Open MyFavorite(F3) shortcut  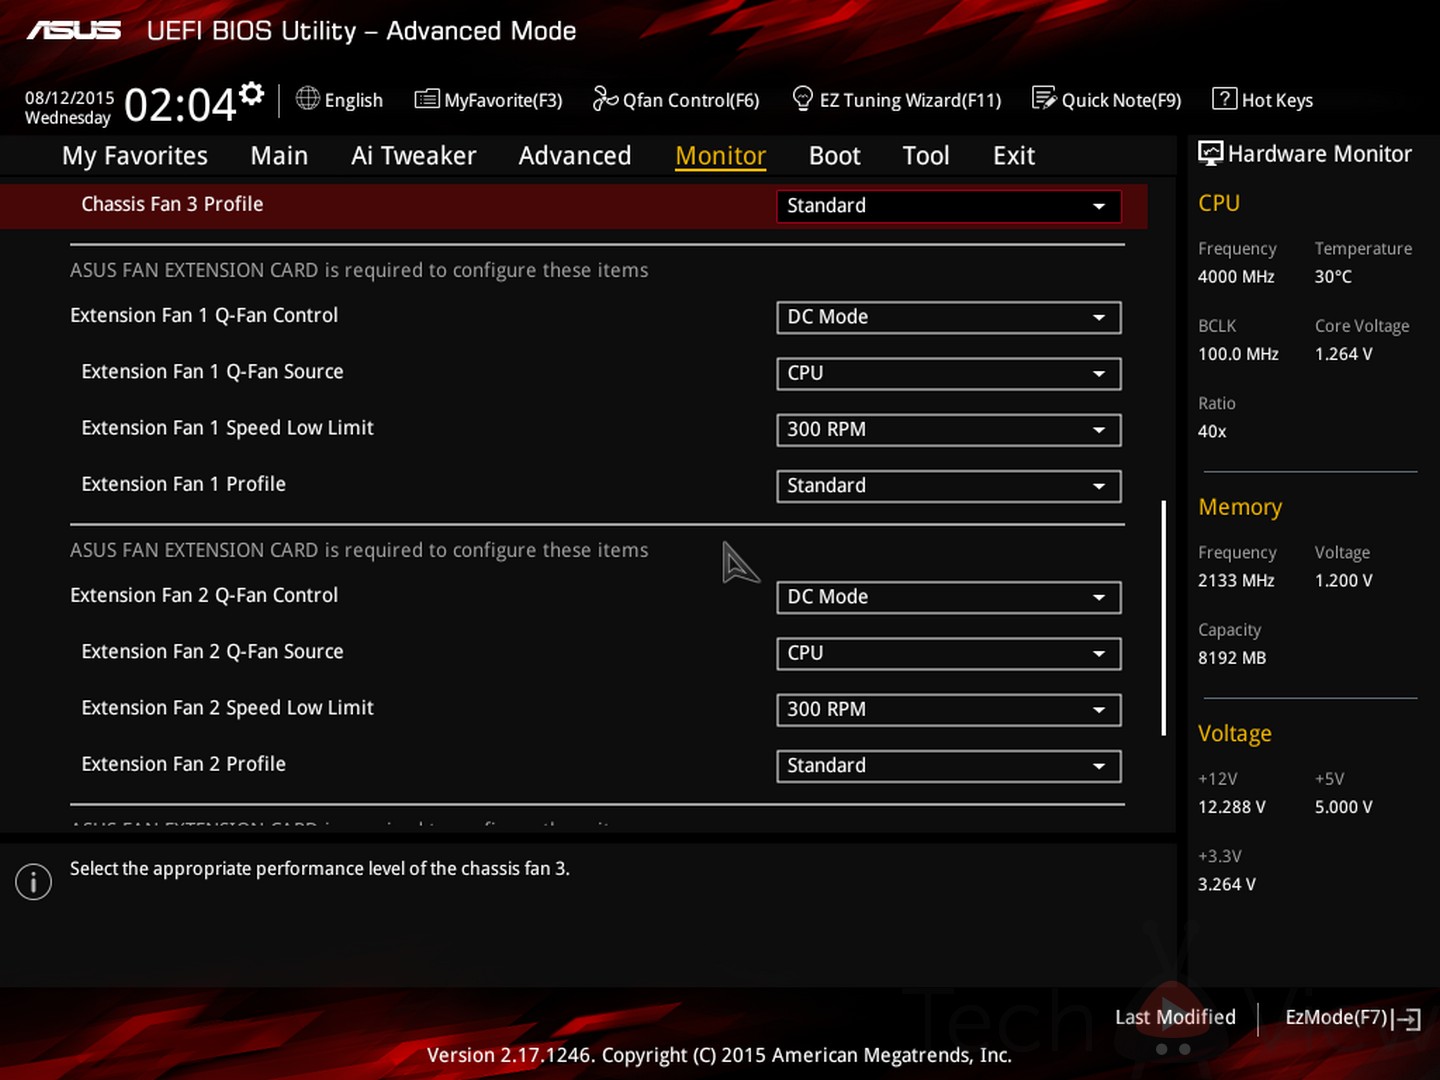tap(489, 99)
